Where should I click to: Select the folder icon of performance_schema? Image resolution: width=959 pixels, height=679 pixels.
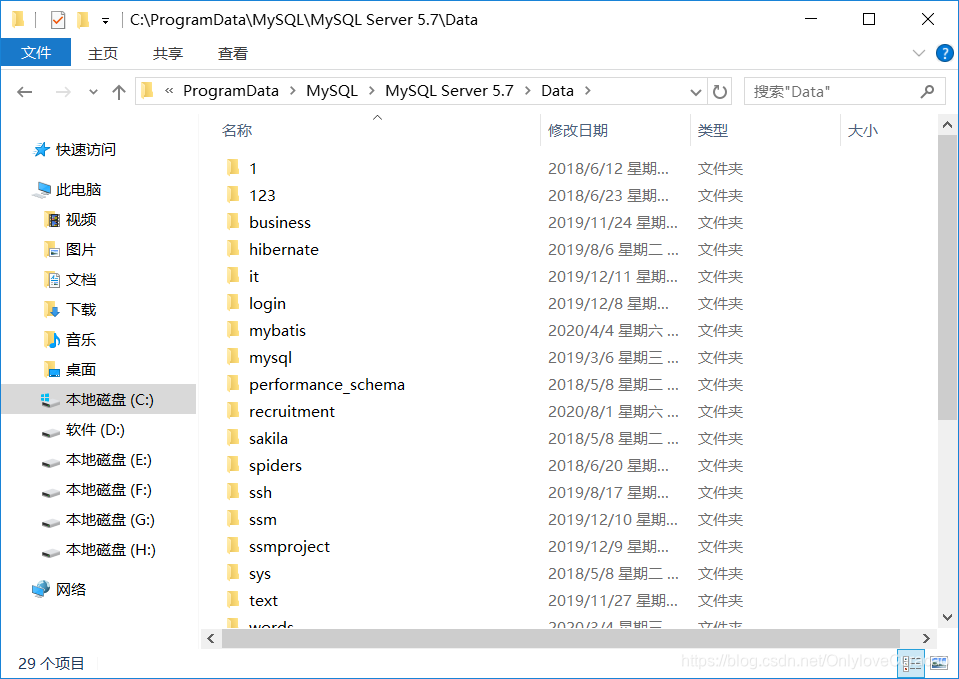pos(233,383)
